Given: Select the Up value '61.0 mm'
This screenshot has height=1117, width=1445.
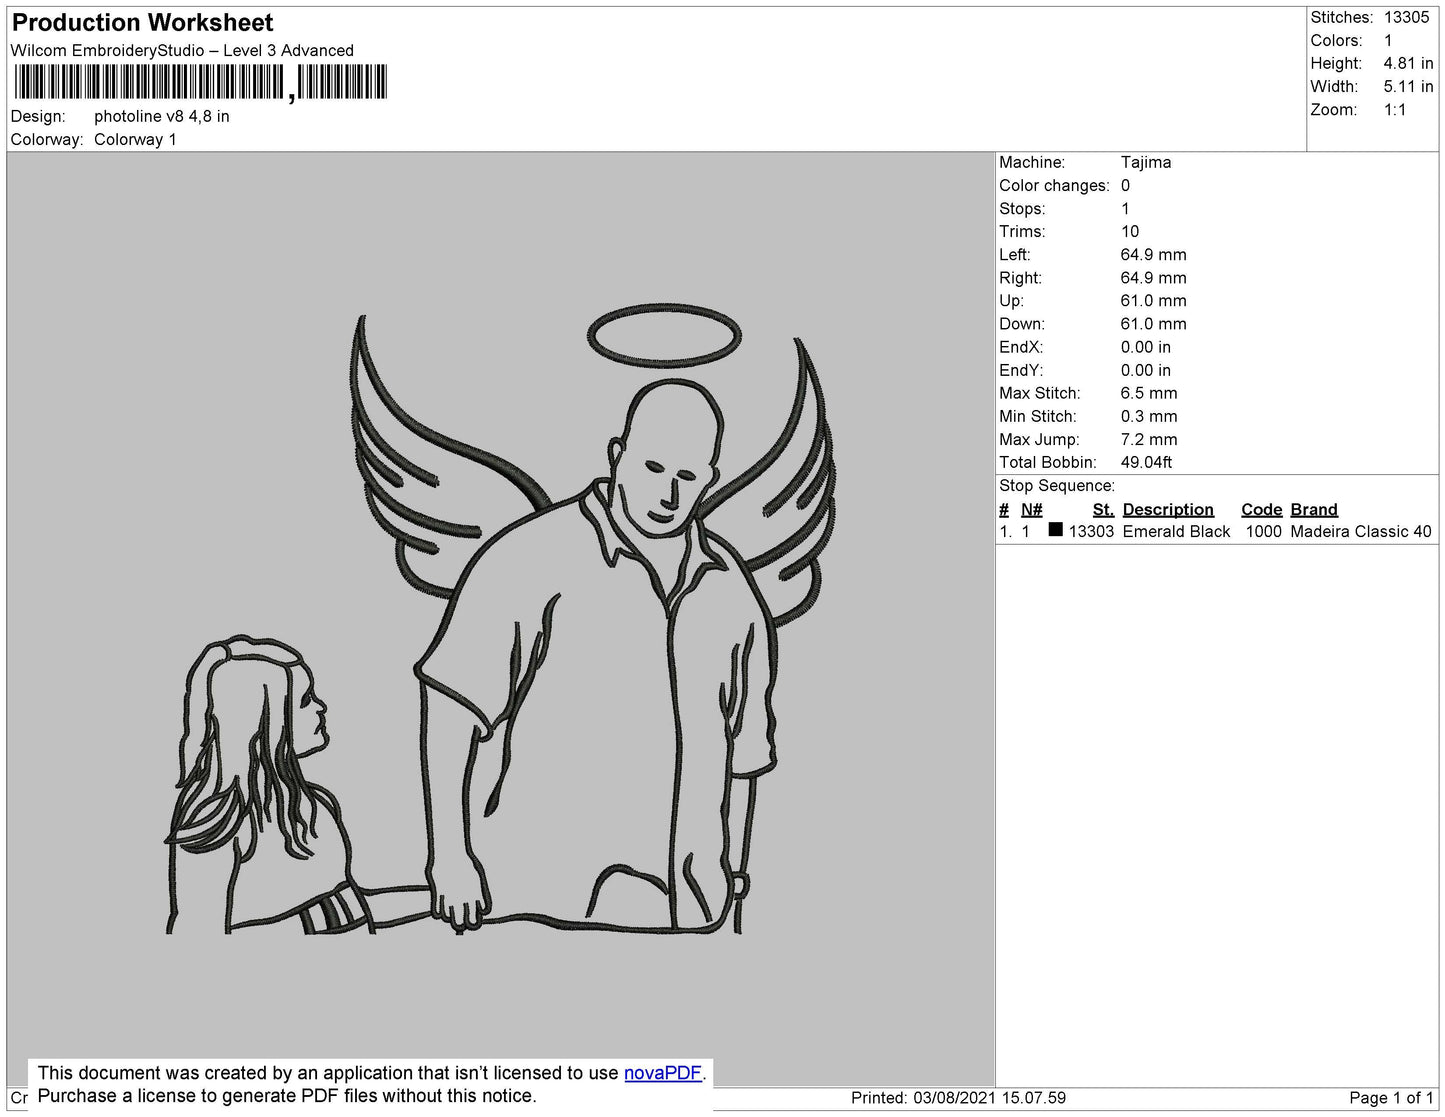Looking at the screenshot, I should (1154, 300).
